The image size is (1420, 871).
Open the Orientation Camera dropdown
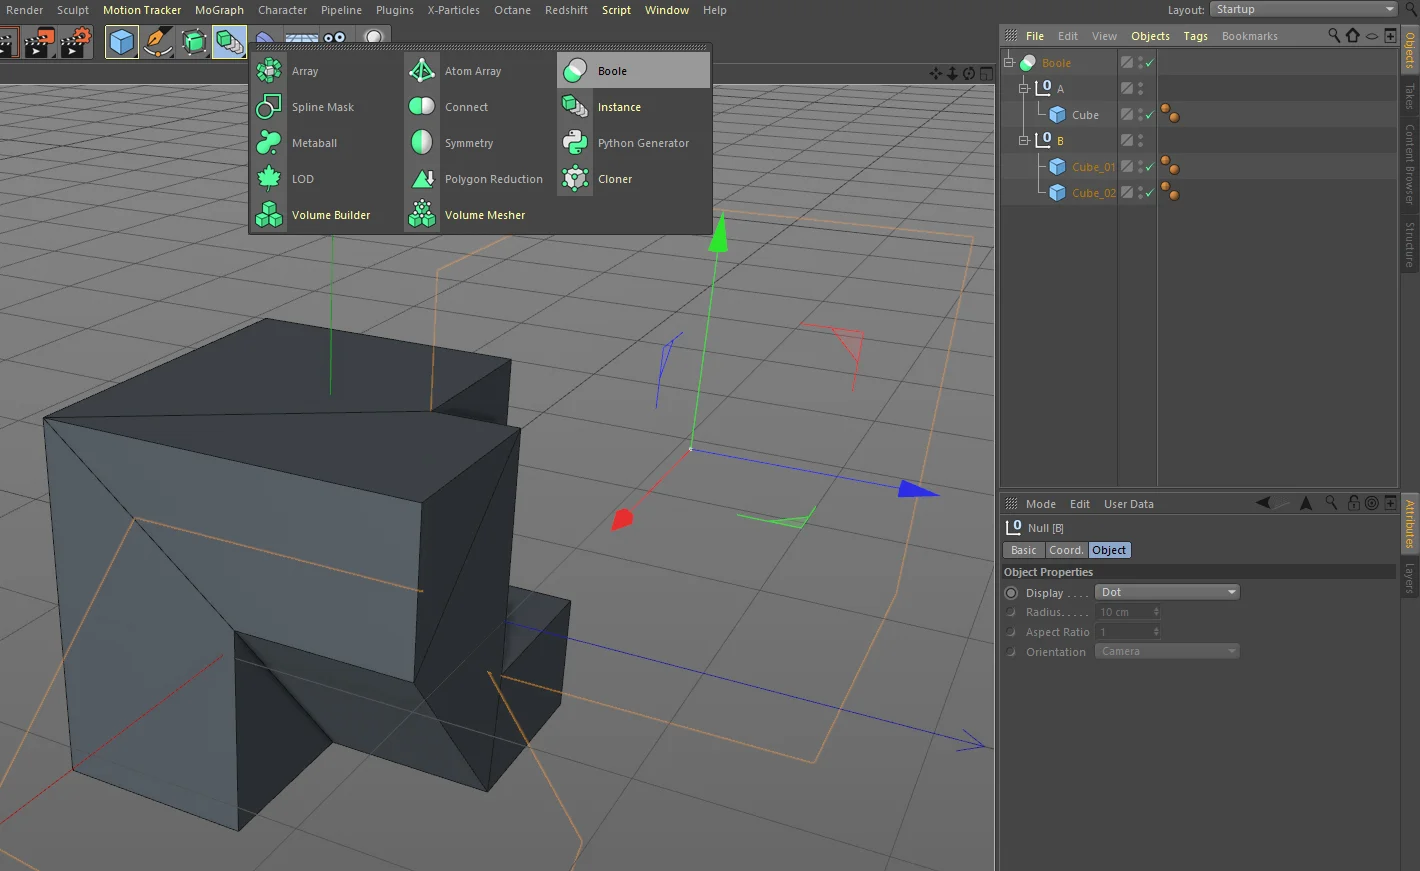[1167, 651]
